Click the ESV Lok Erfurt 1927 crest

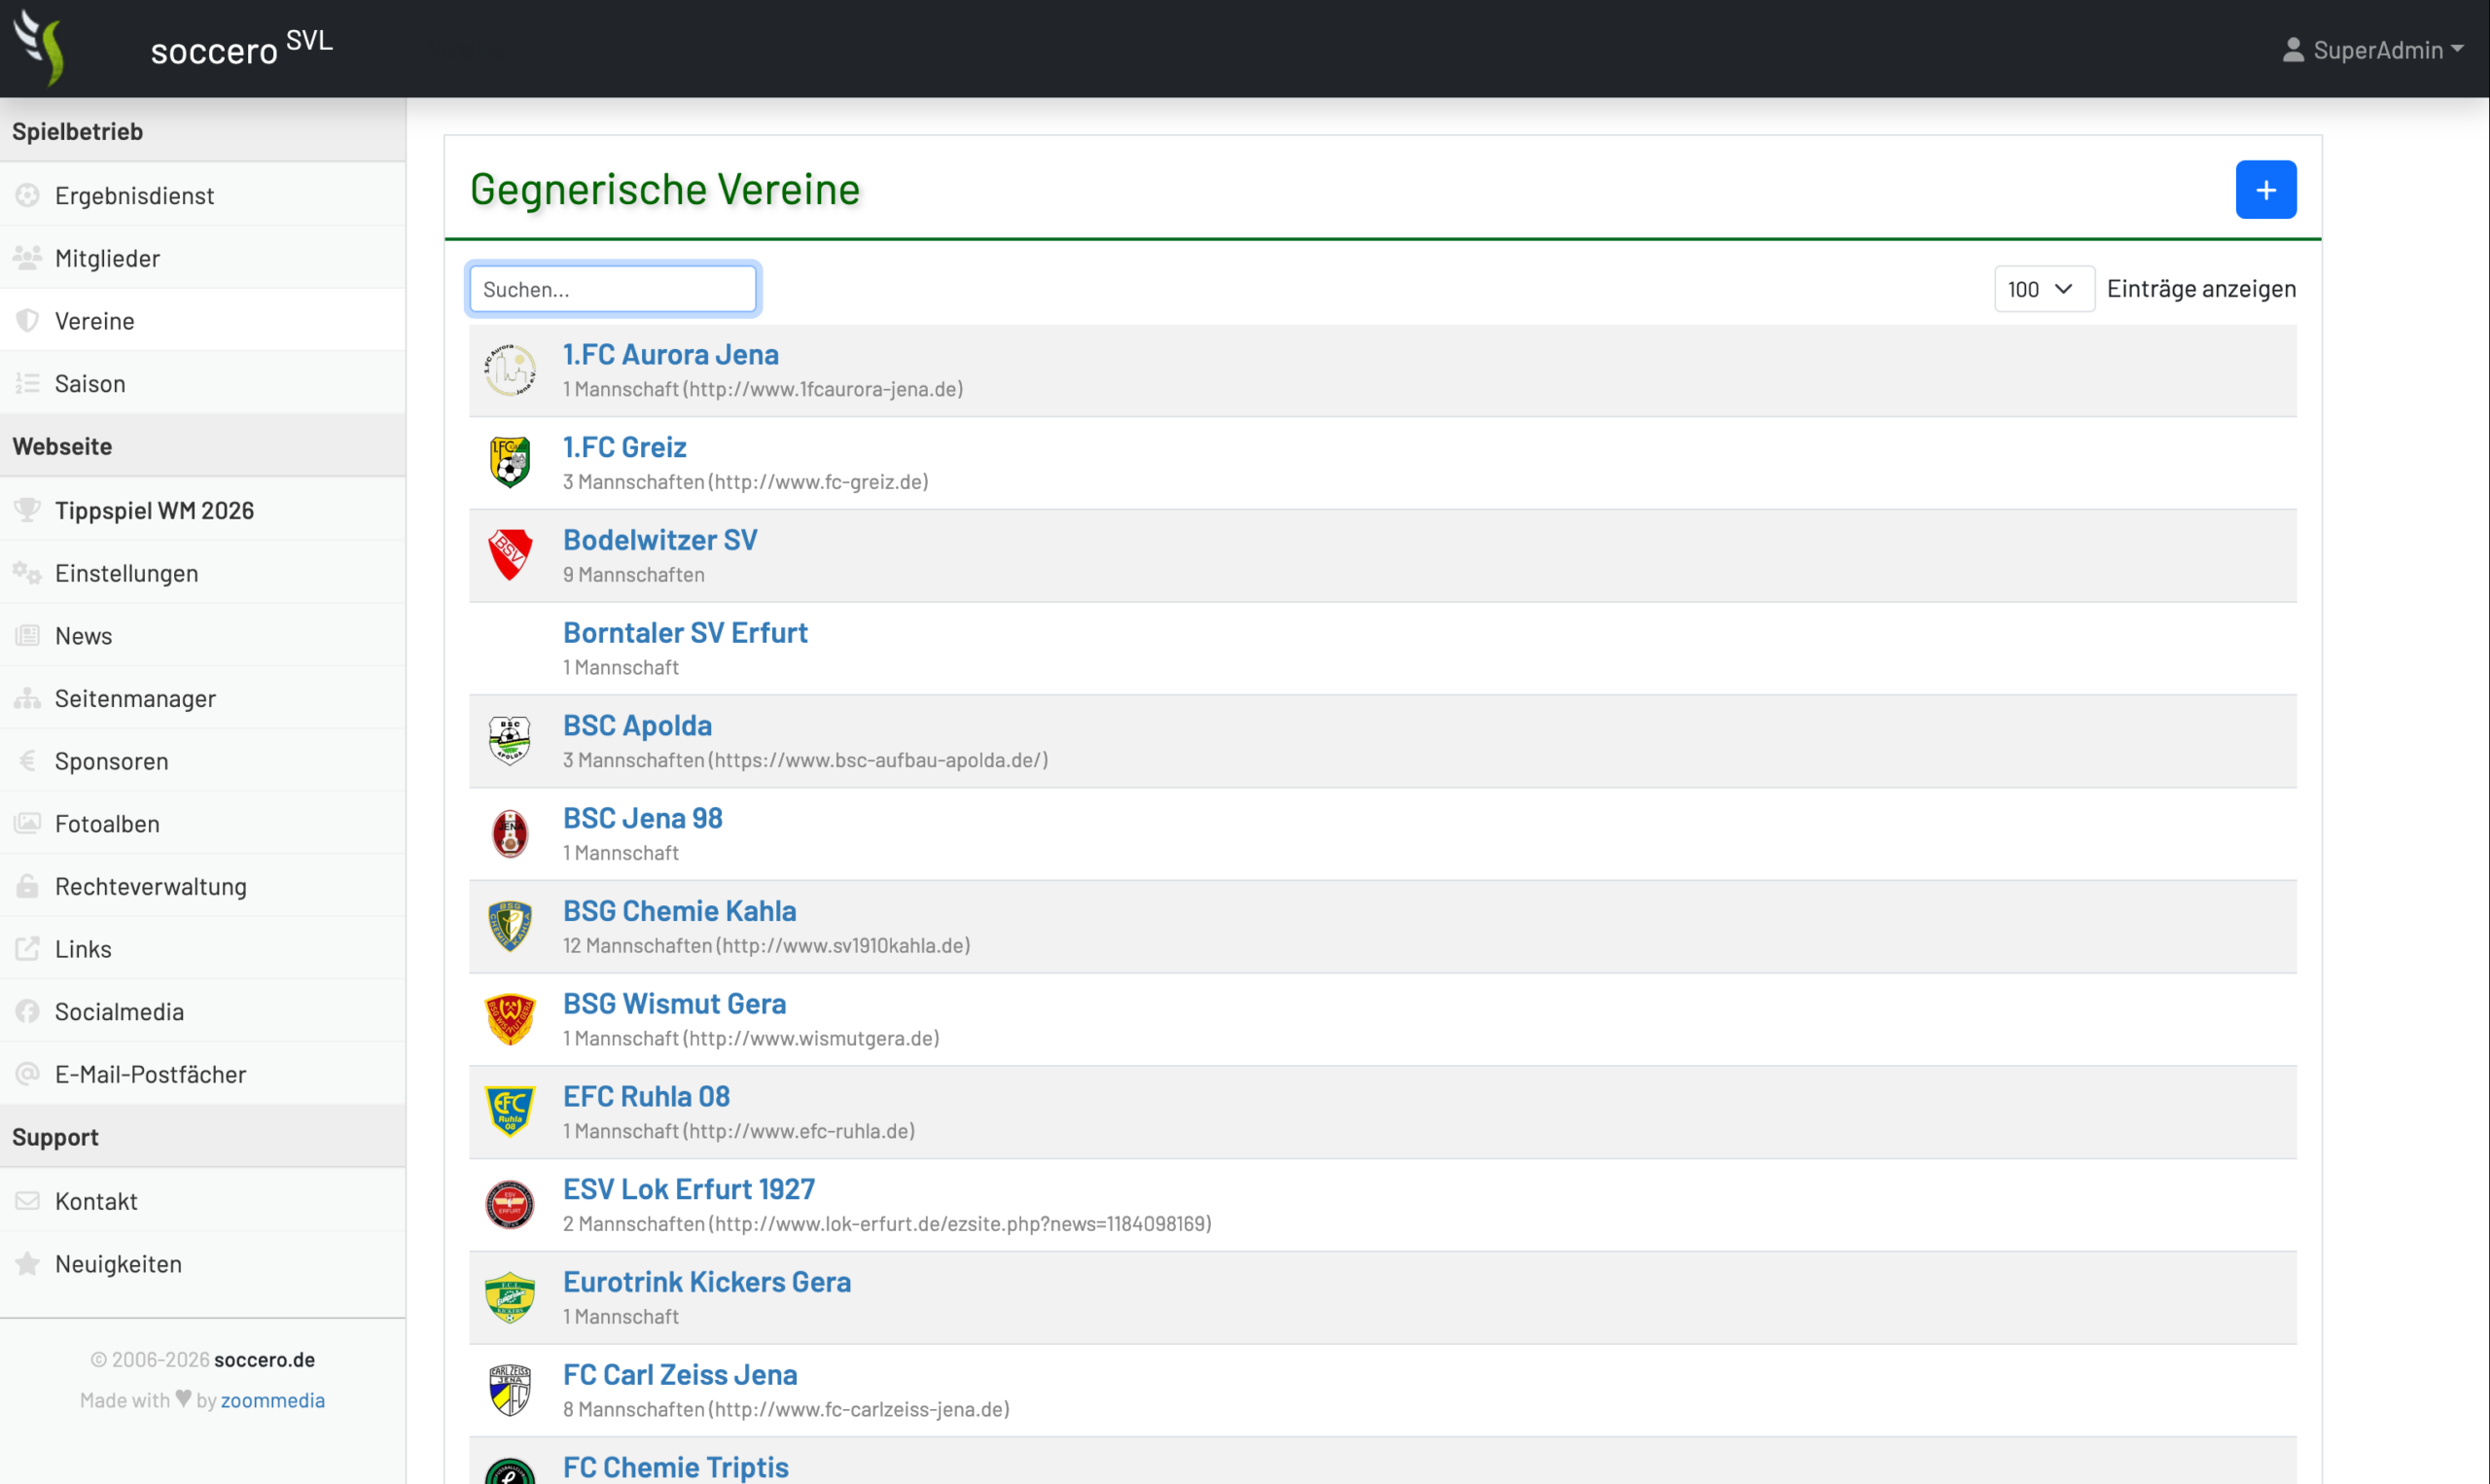point(510,1204)
